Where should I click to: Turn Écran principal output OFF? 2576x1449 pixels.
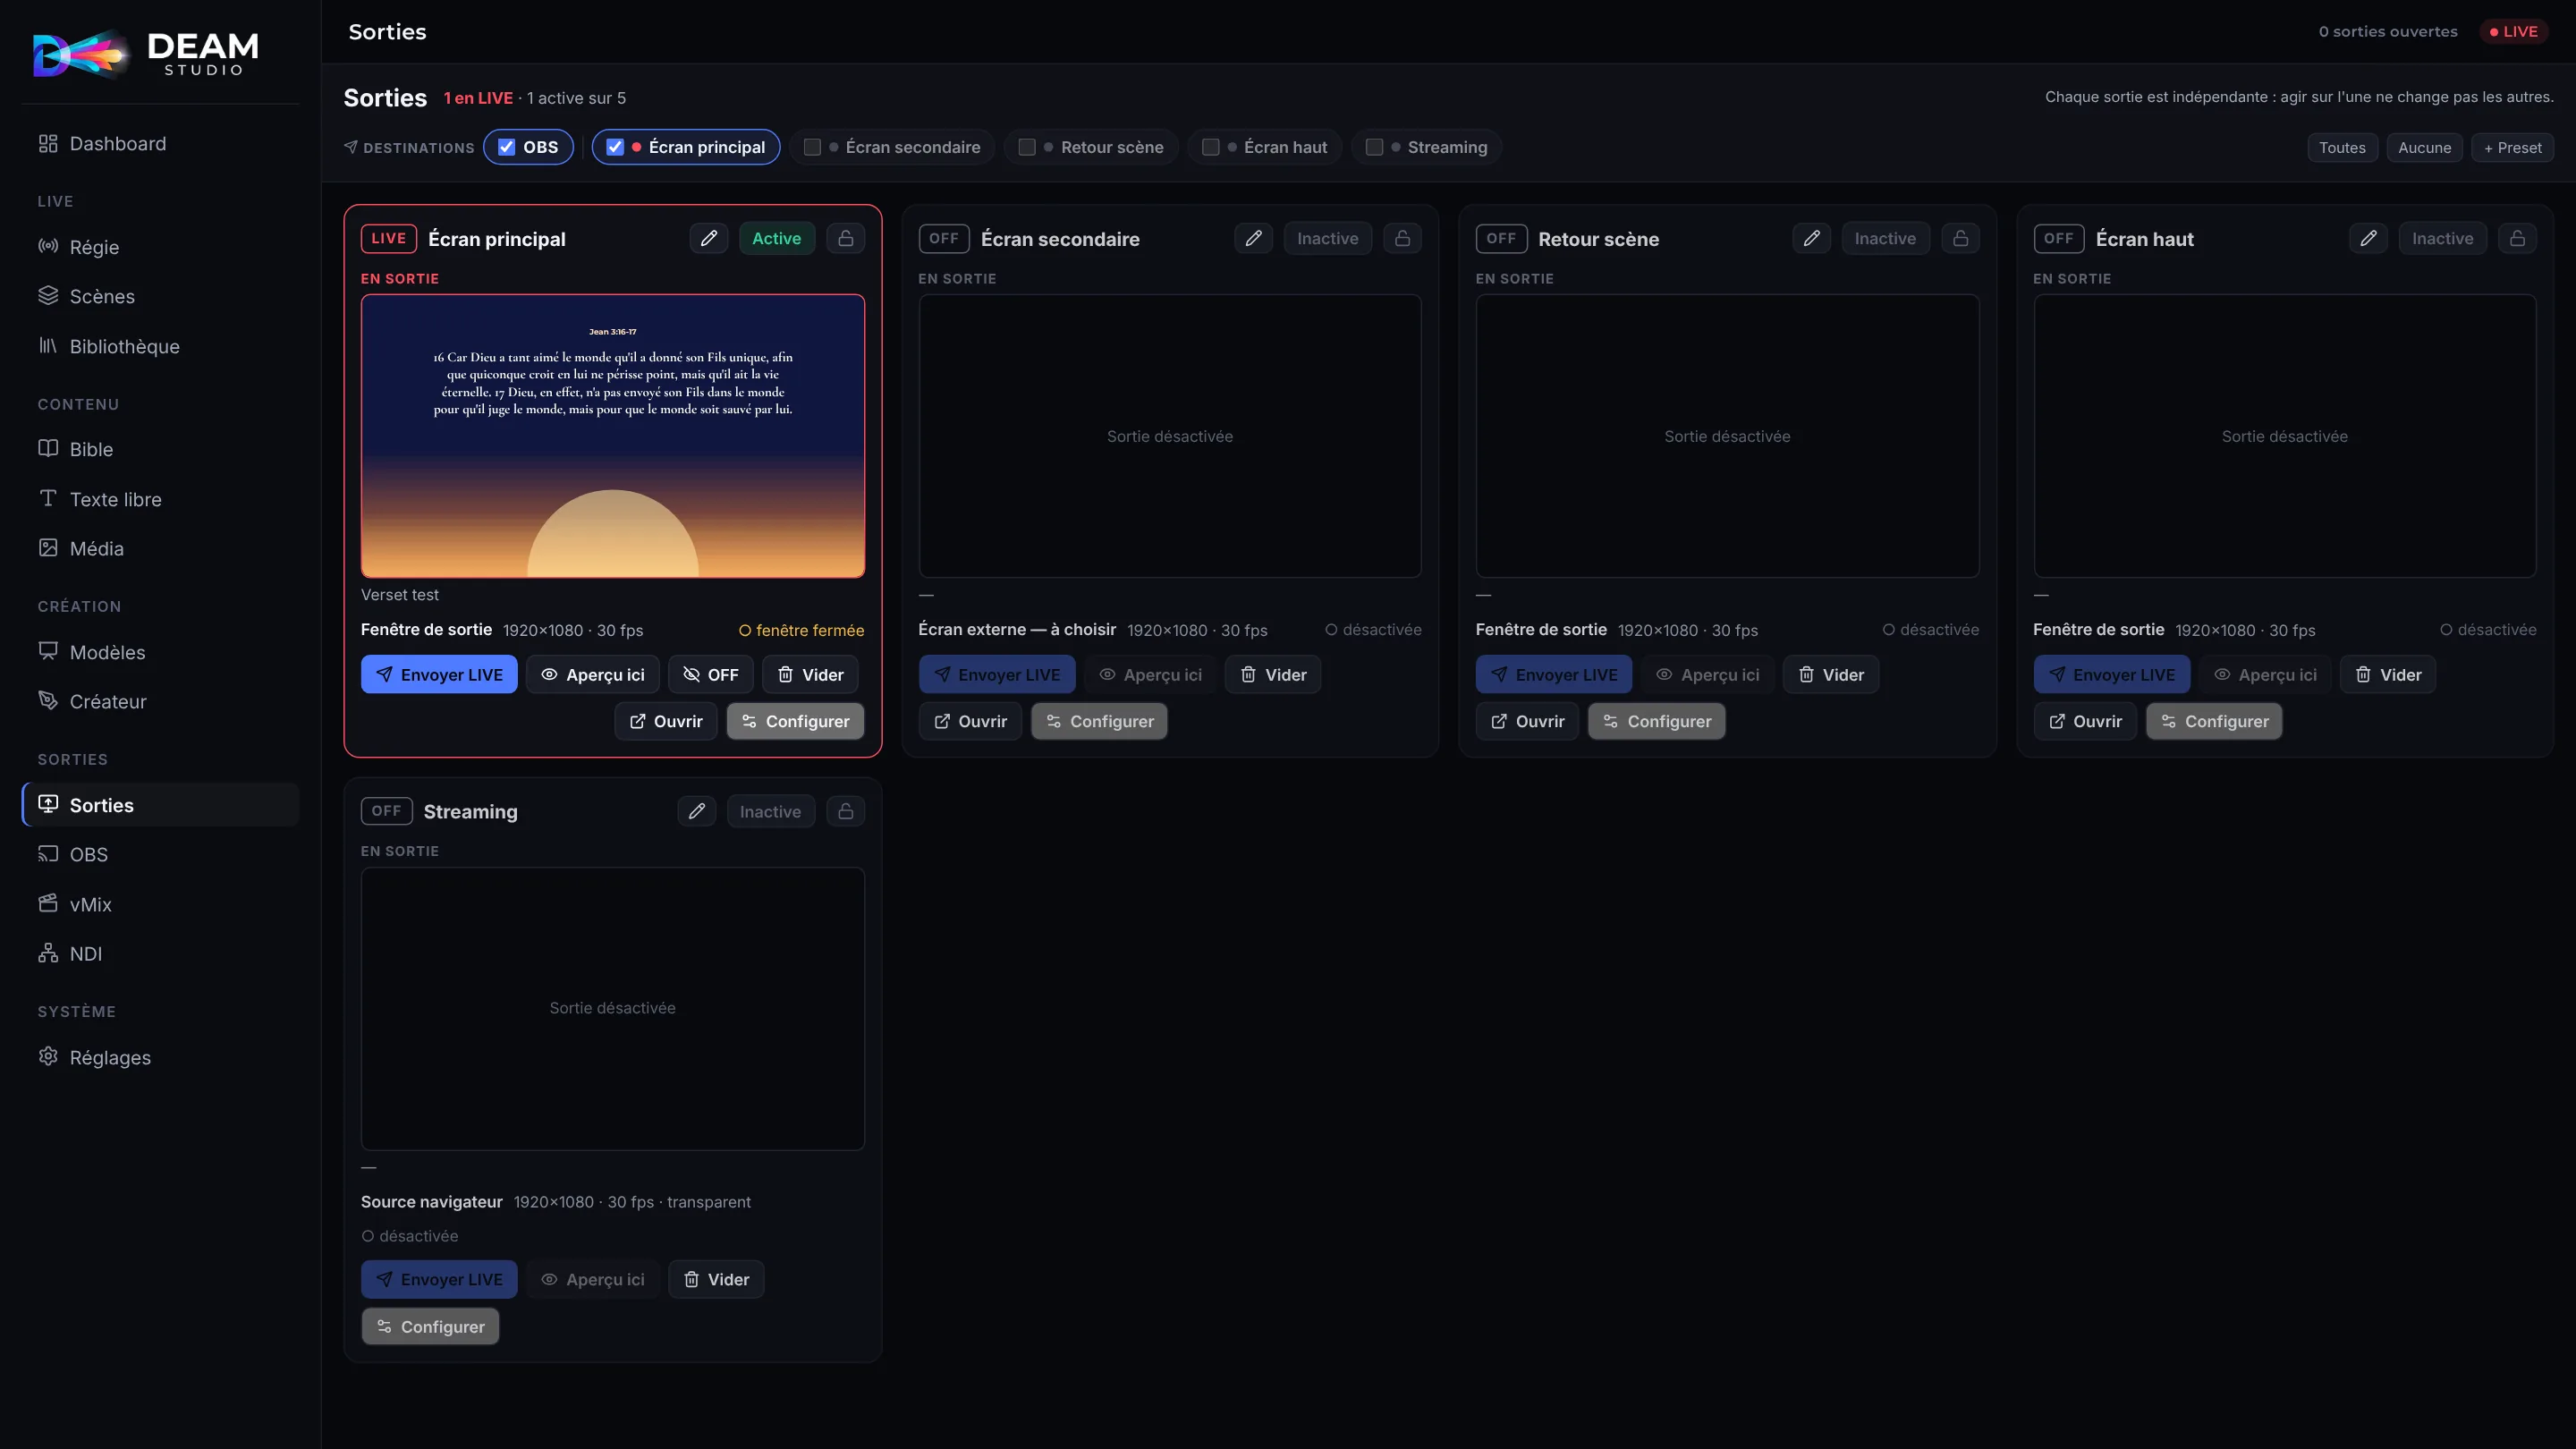(710, 674)
